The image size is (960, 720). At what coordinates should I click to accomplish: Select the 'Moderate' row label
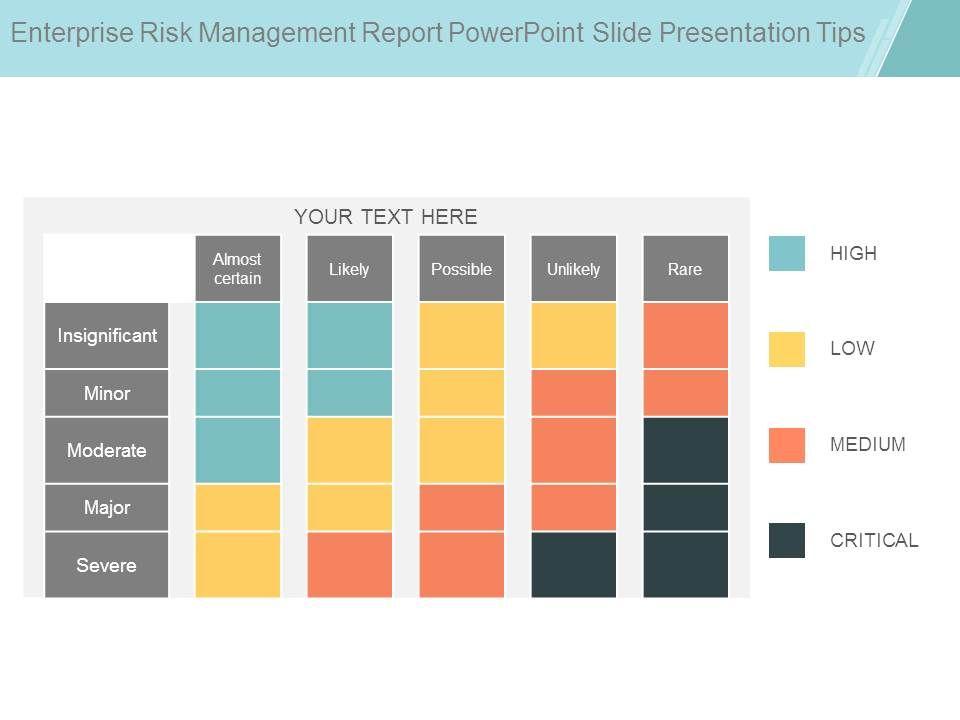click(107, 450)
